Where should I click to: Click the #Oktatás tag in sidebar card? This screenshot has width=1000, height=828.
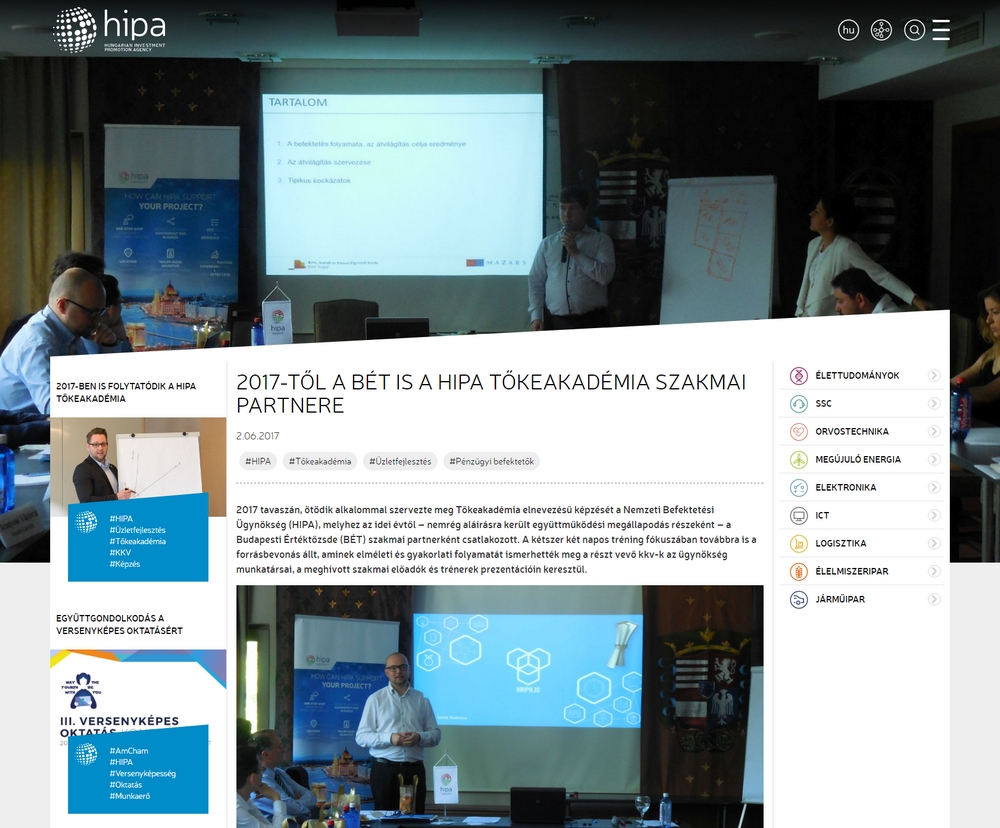[126, 785]
